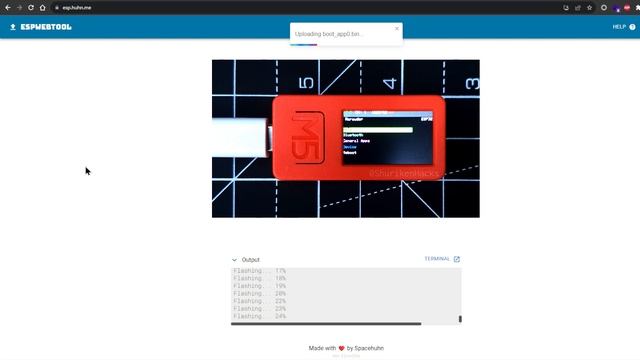Go back in the browser
Screen dimensions: 640x360
click(8, 8)
